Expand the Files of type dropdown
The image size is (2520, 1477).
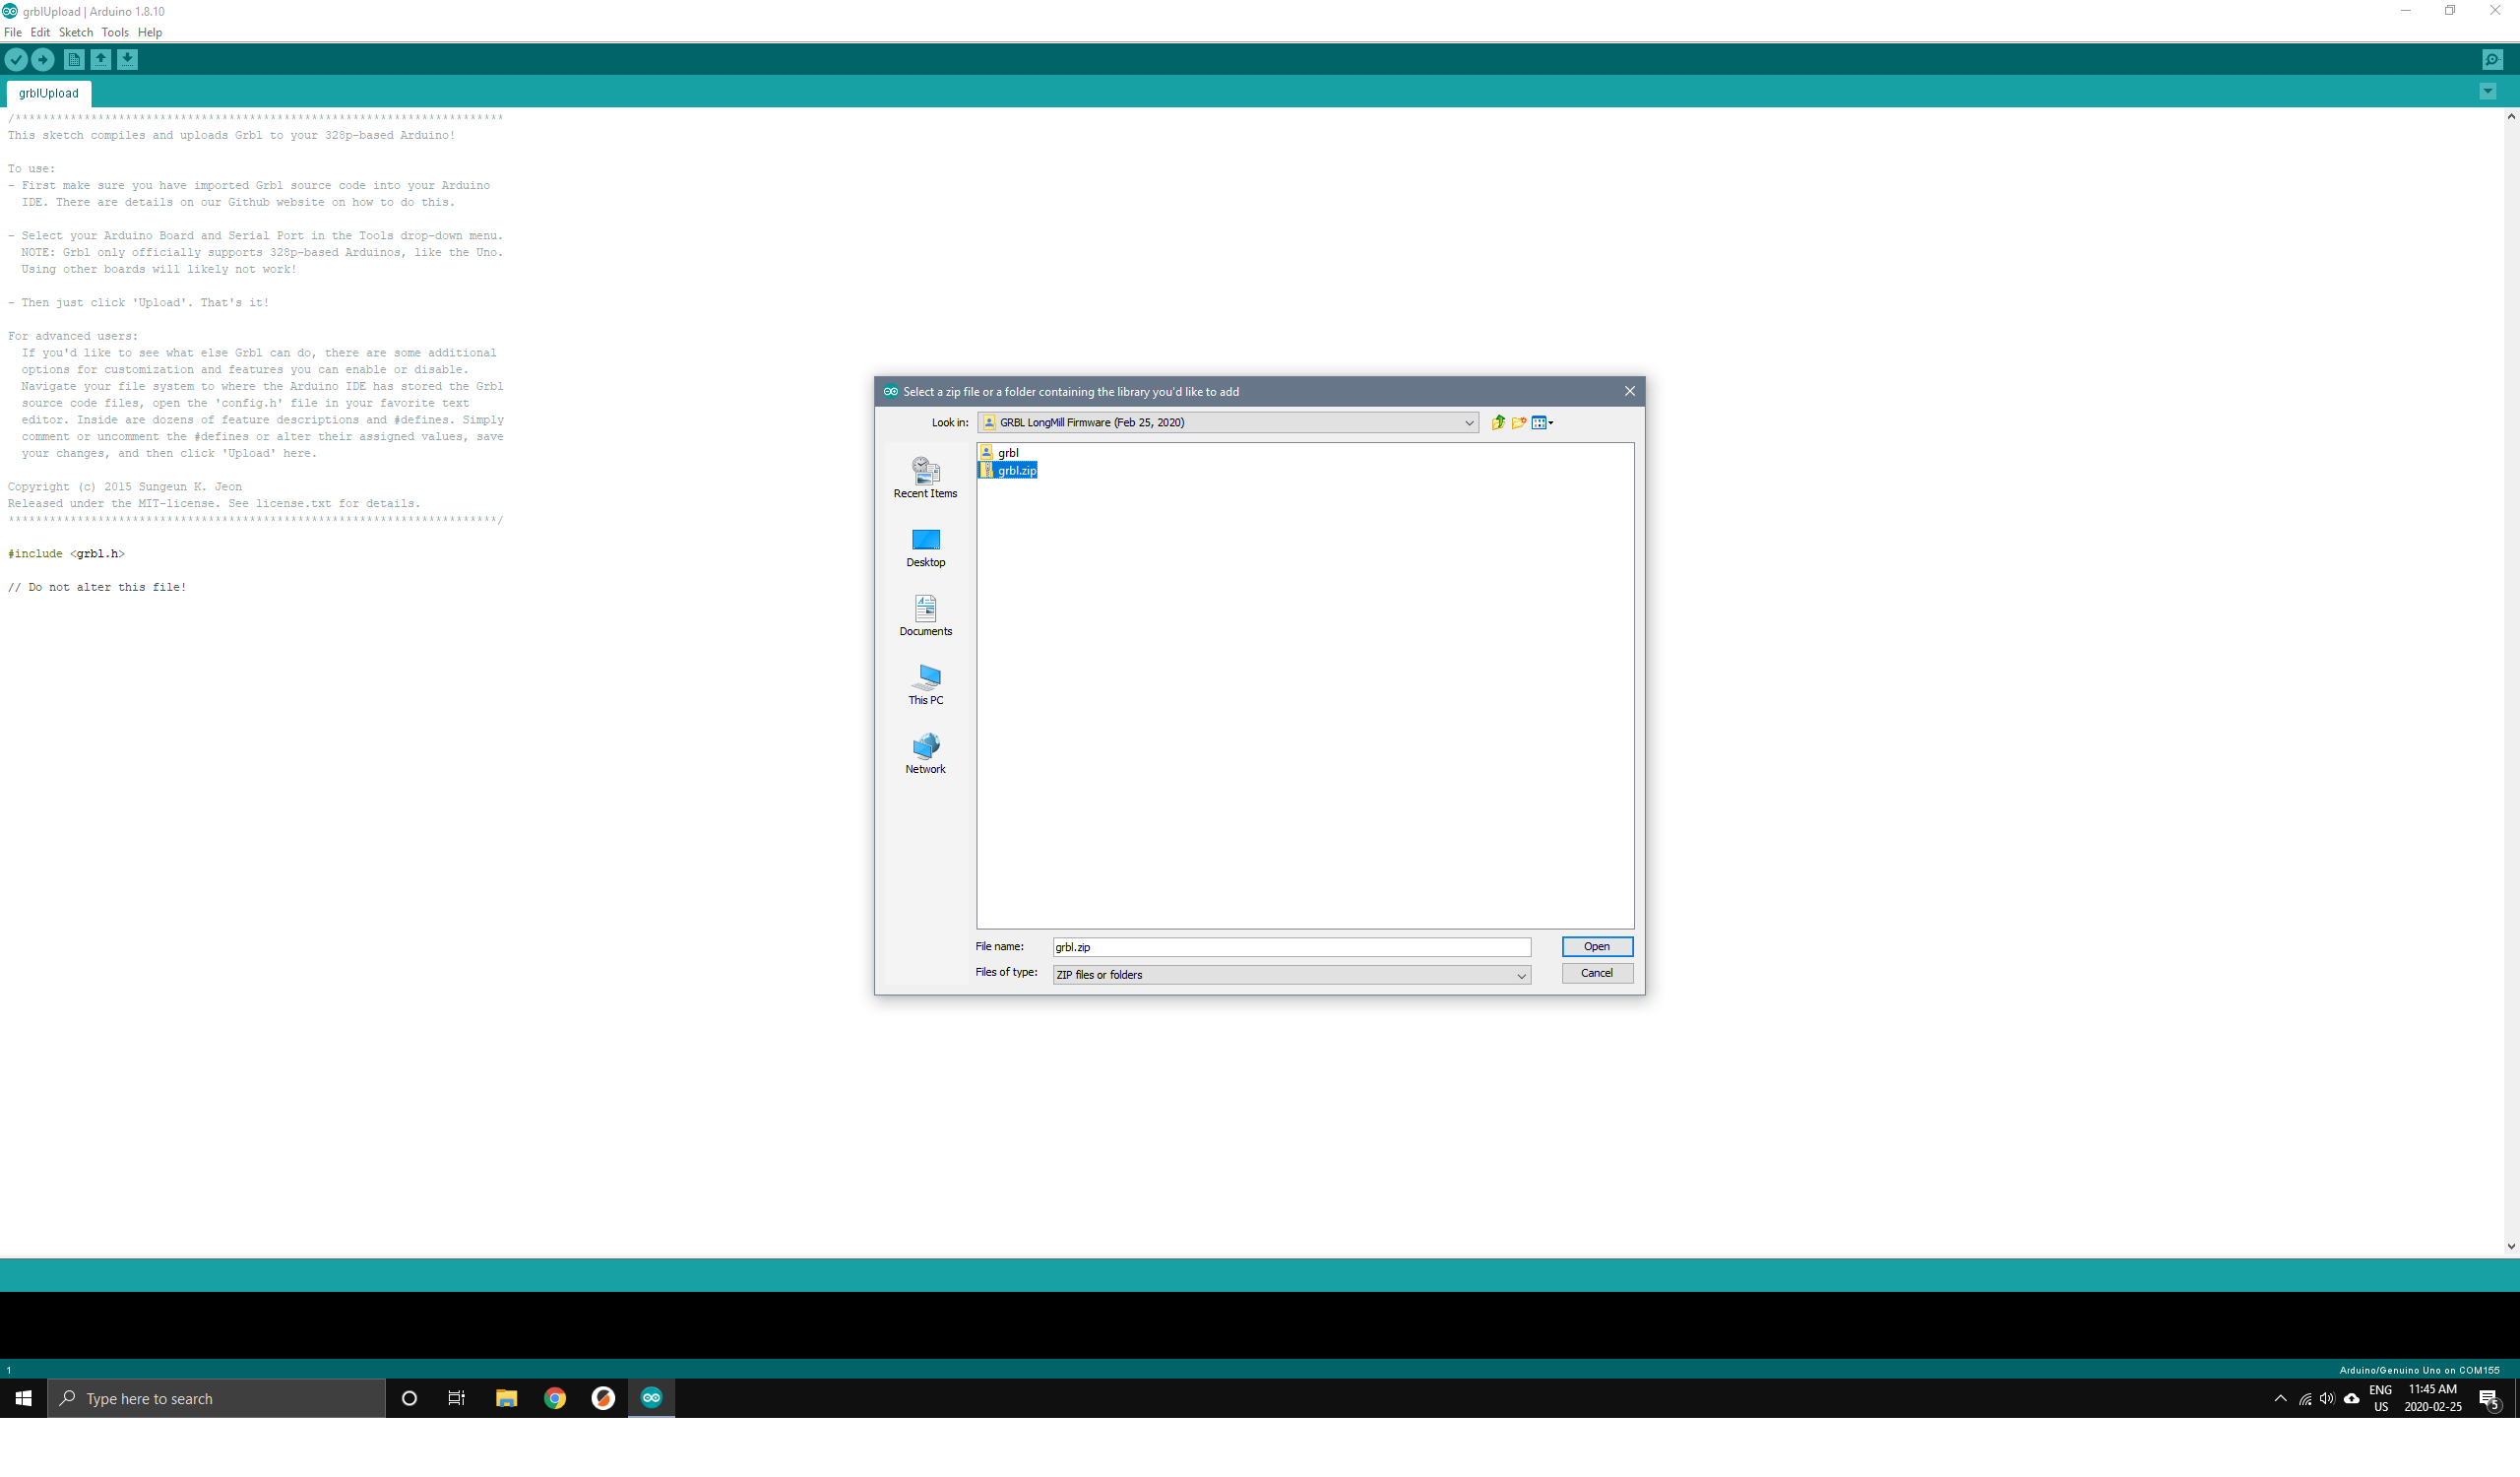pos(1521,975)
